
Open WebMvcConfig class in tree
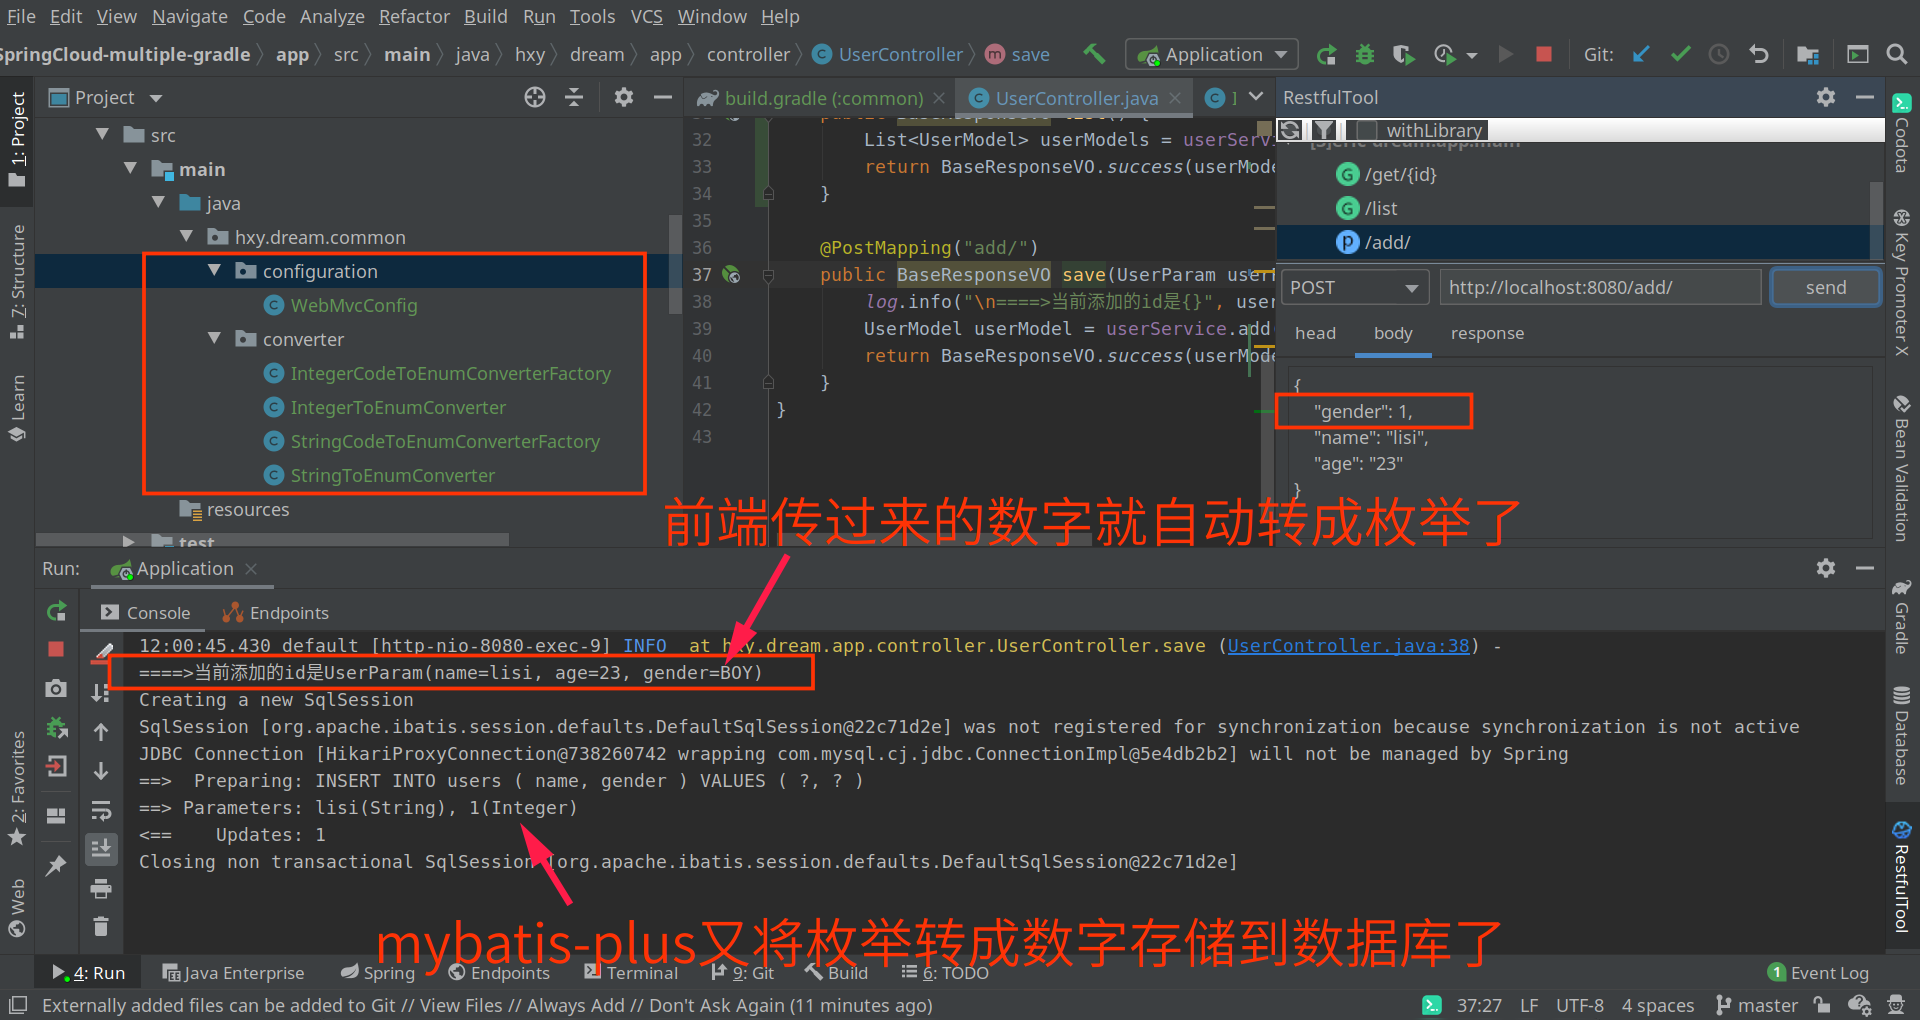(354, 305)
